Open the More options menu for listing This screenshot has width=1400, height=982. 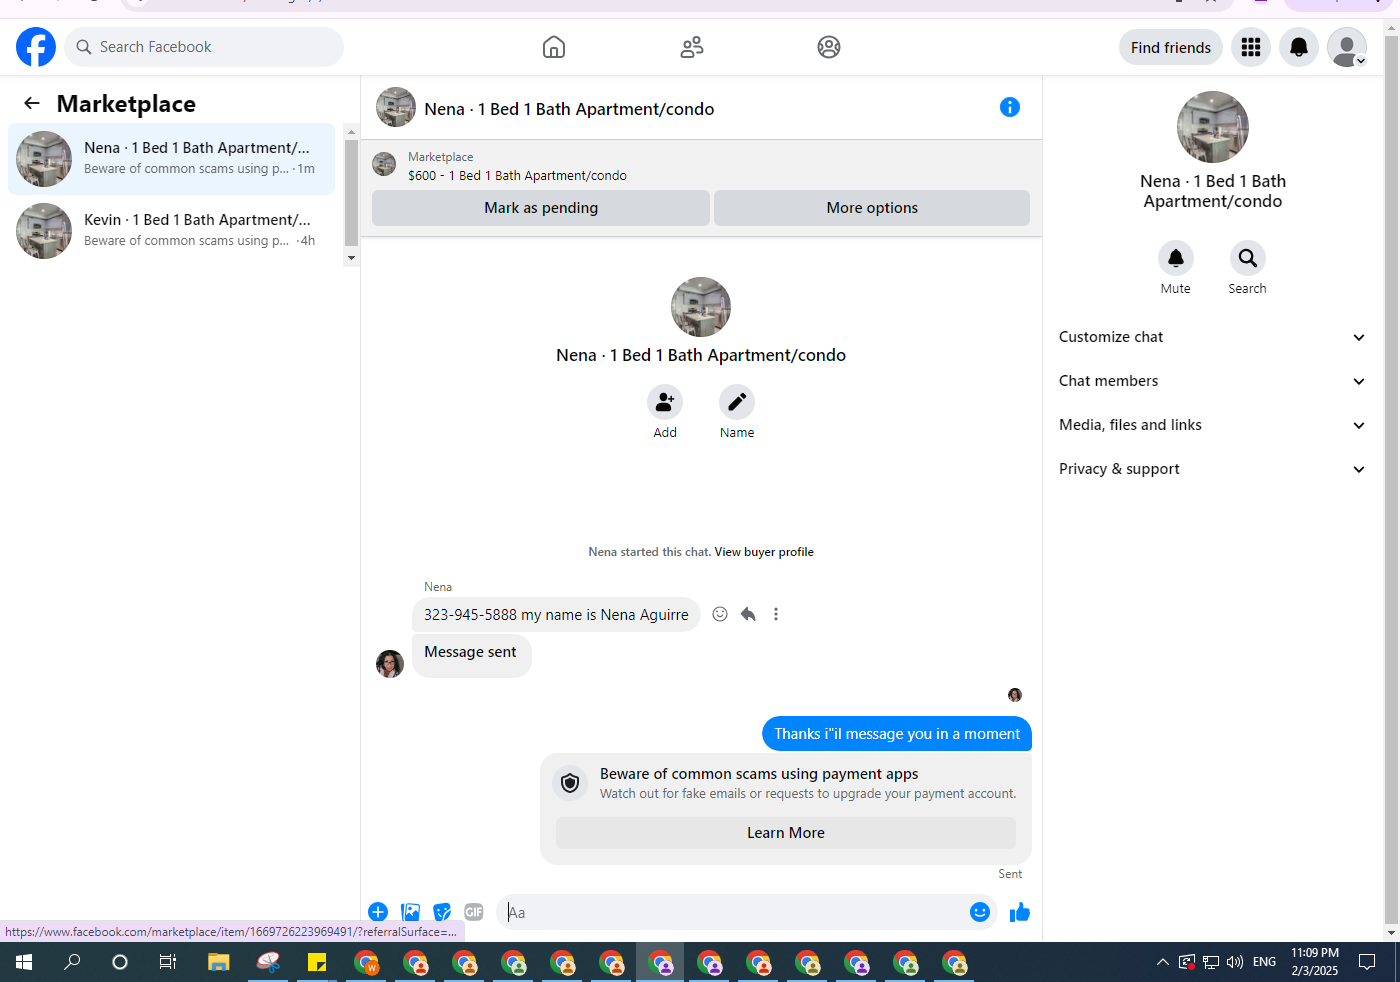(x=872, y=208)
